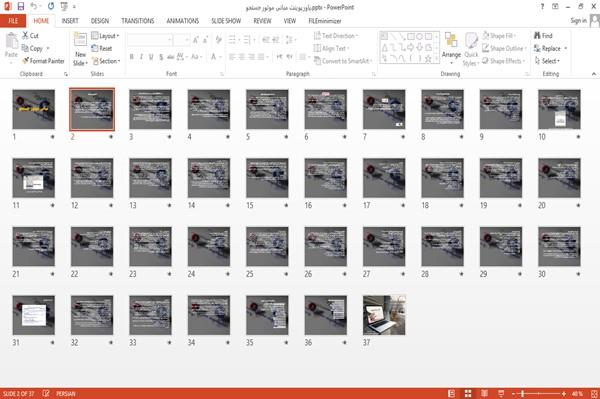This screenshot has width=600, height=399.
Task: Open PowerPoint Help question mark
Action: 542,7
